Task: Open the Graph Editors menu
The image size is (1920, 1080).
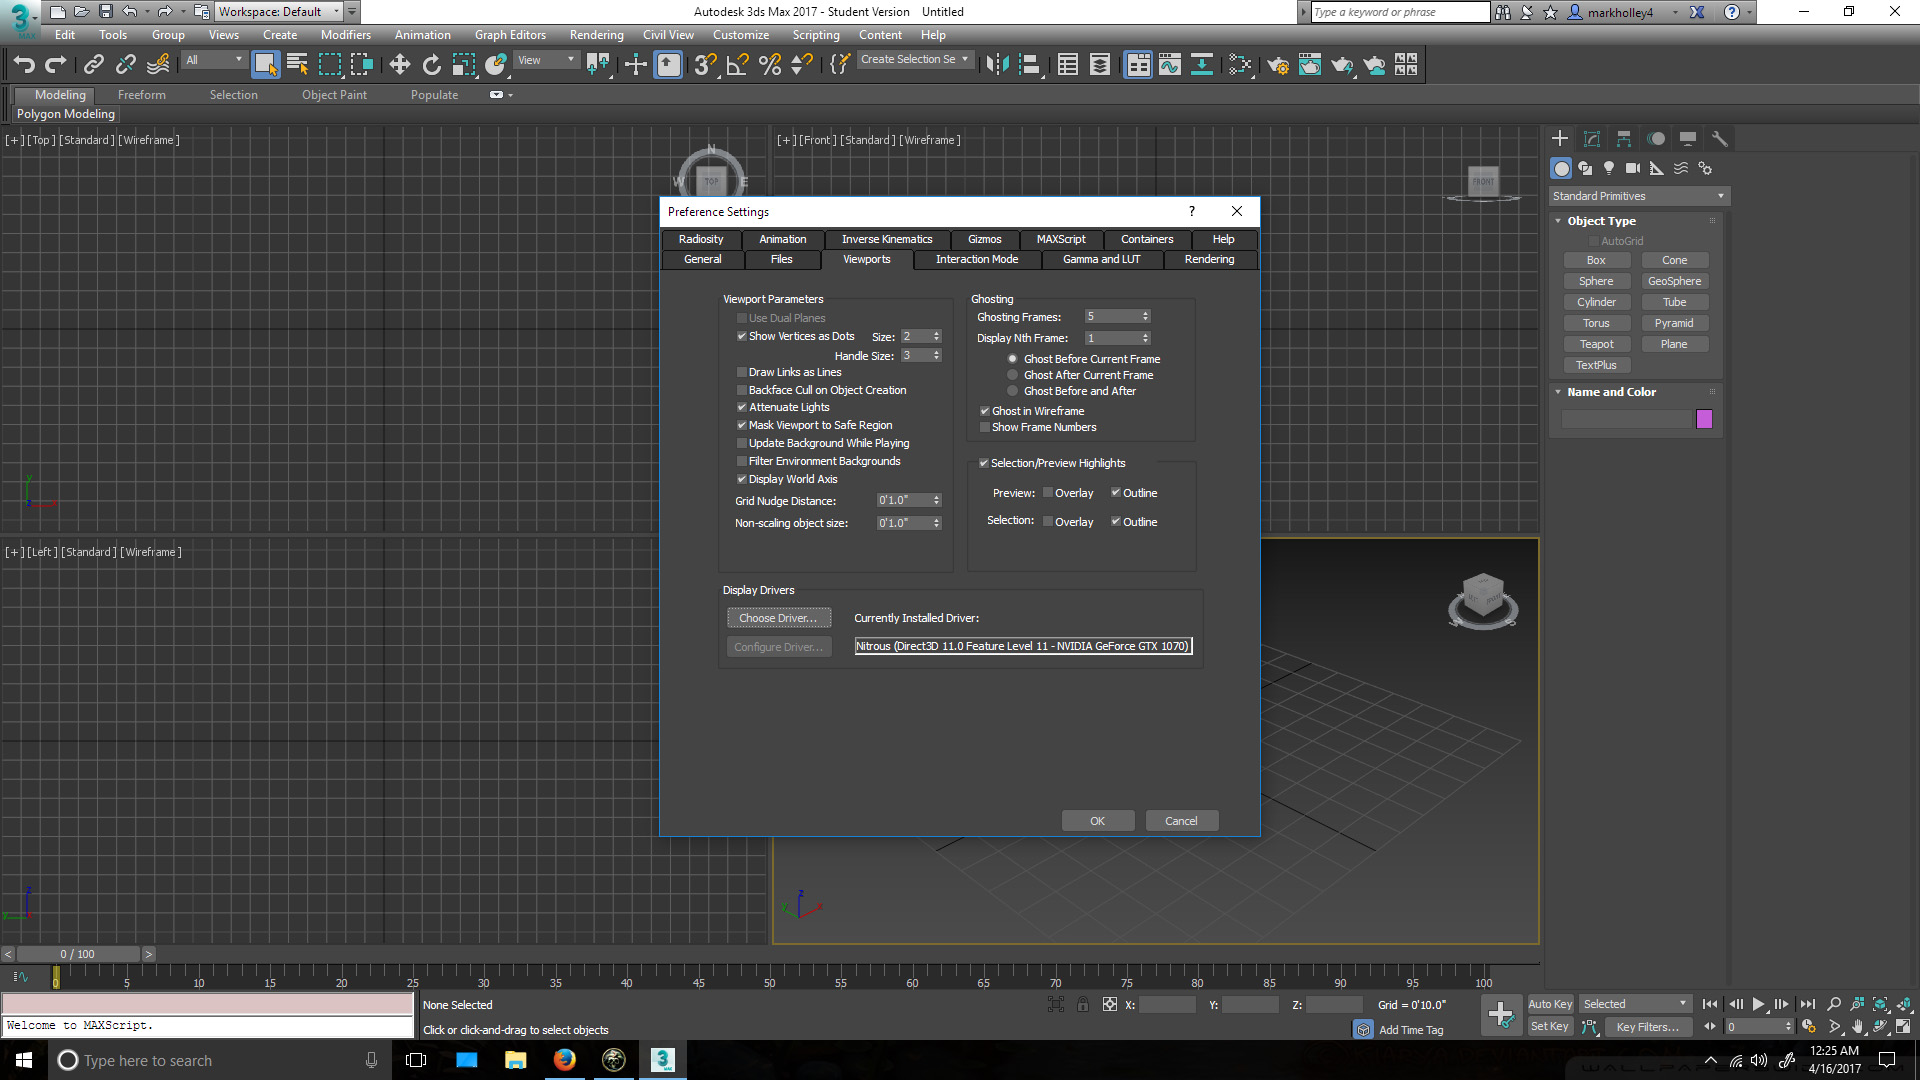Action: click(x=510, y=35)
